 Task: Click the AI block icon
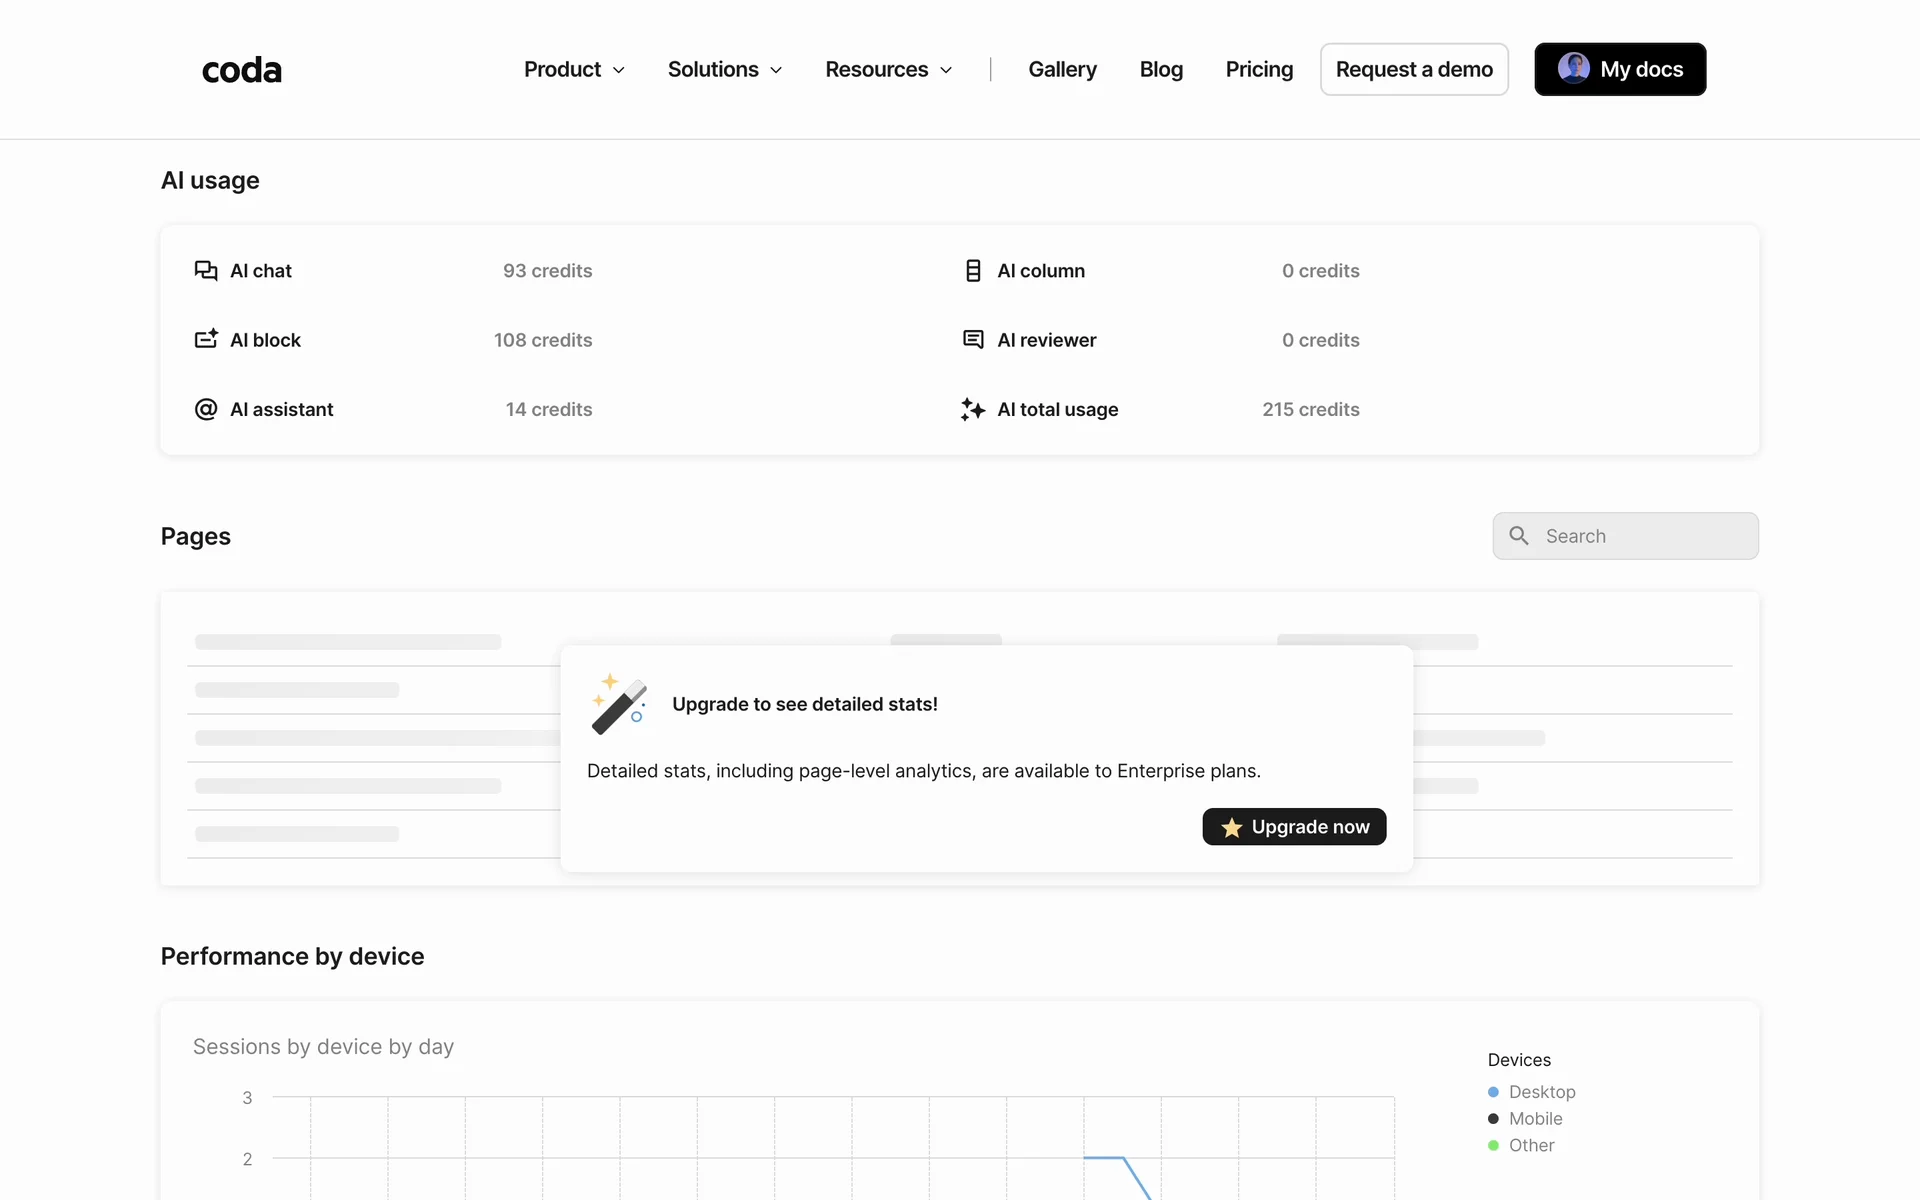pos(206,340)
